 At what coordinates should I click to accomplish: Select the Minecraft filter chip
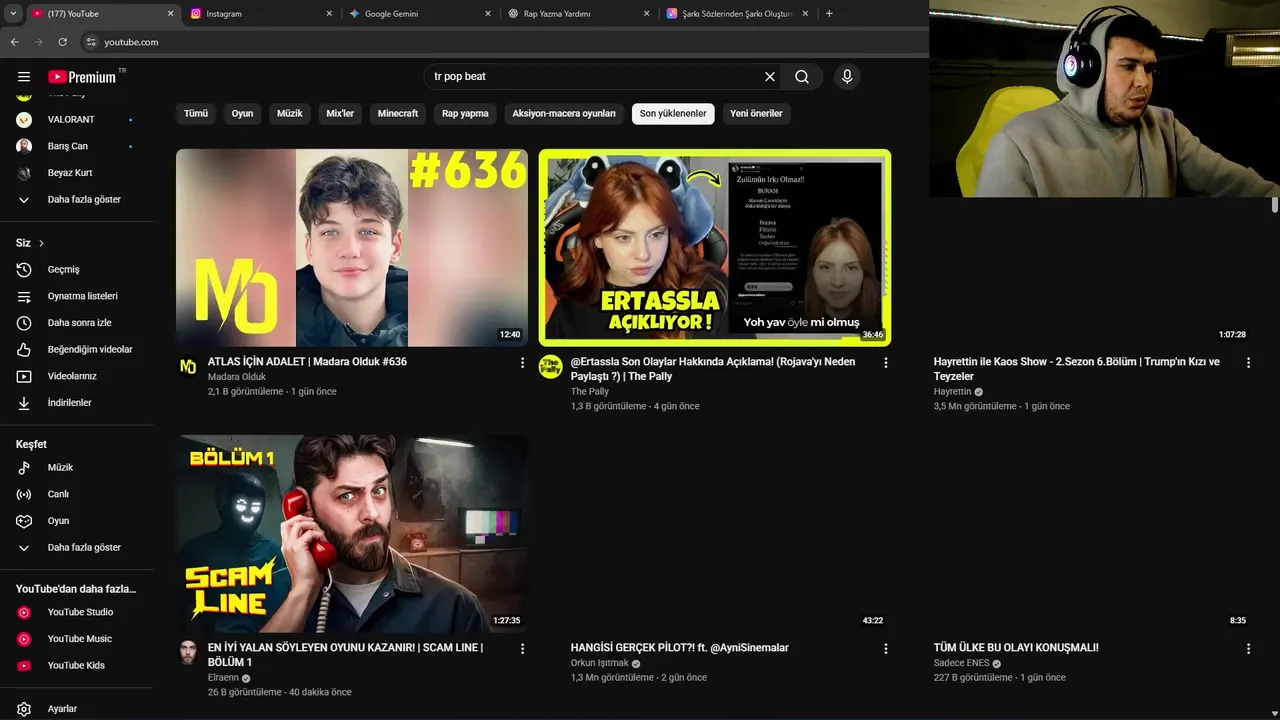pyautogui.click(x=398, y=114)
